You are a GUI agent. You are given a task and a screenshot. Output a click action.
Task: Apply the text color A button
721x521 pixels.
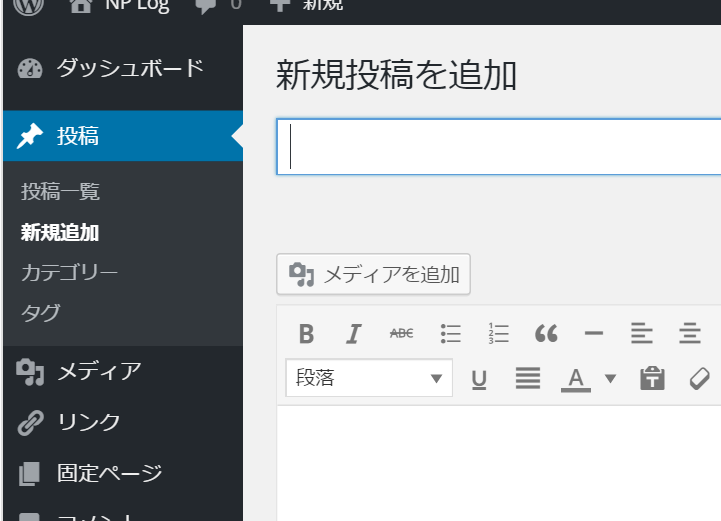click(x=576, y=379)
